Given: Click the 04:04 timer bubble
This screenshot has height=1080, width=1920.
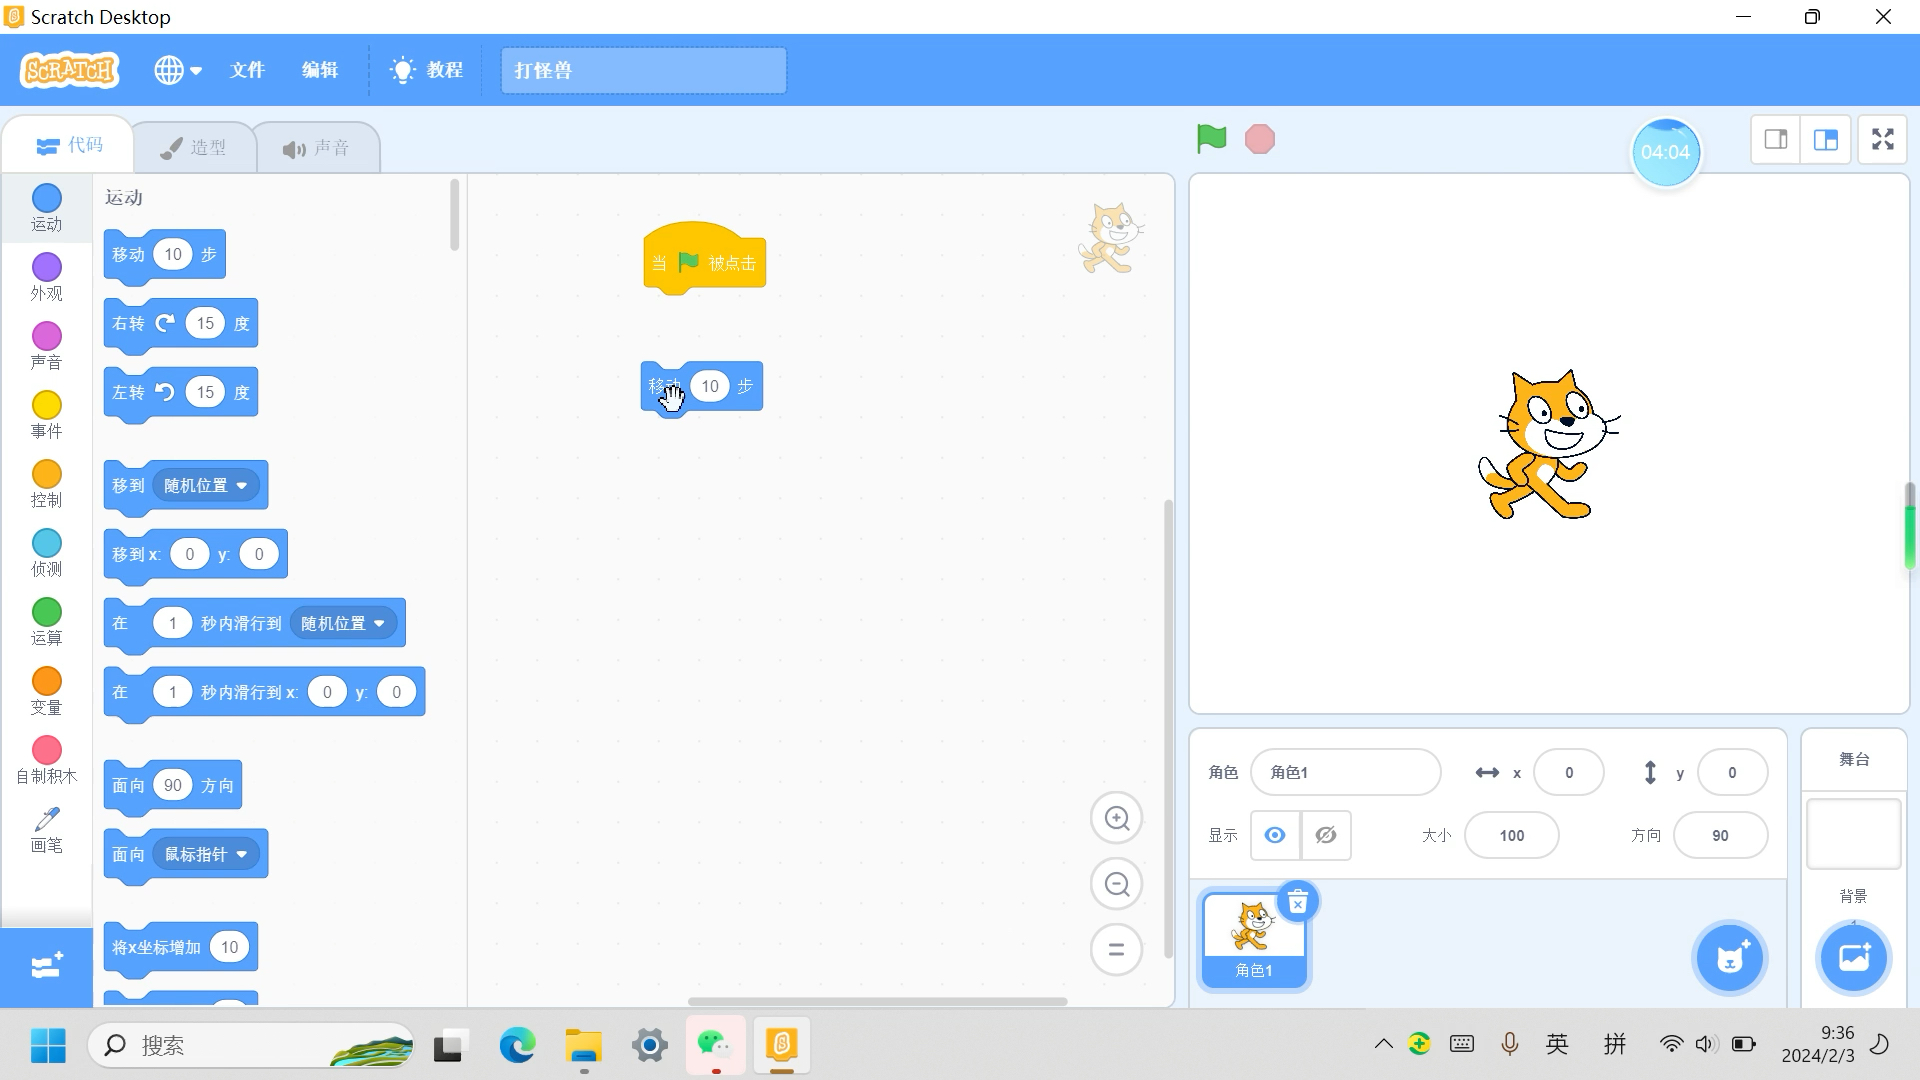Looking at the screenshot, I should point(1666,152).
